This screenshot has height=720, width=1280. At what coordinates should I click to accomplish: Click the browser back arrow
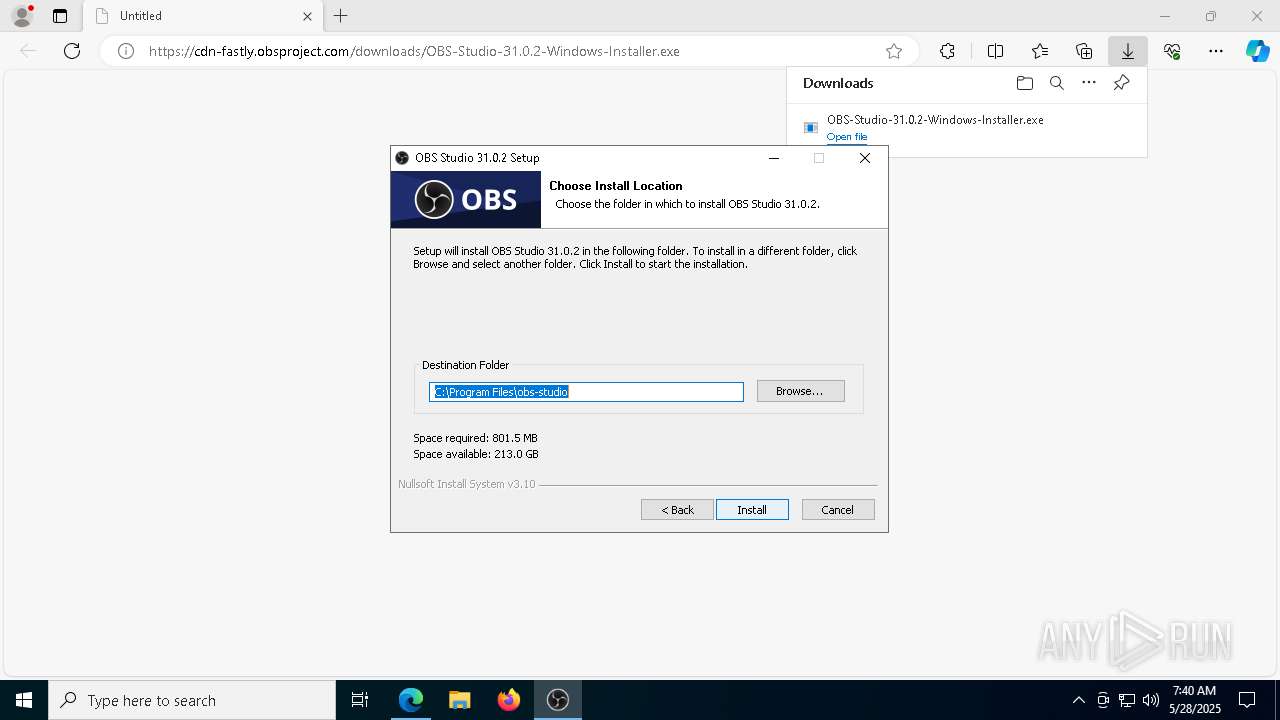click(x=28, y=51)
